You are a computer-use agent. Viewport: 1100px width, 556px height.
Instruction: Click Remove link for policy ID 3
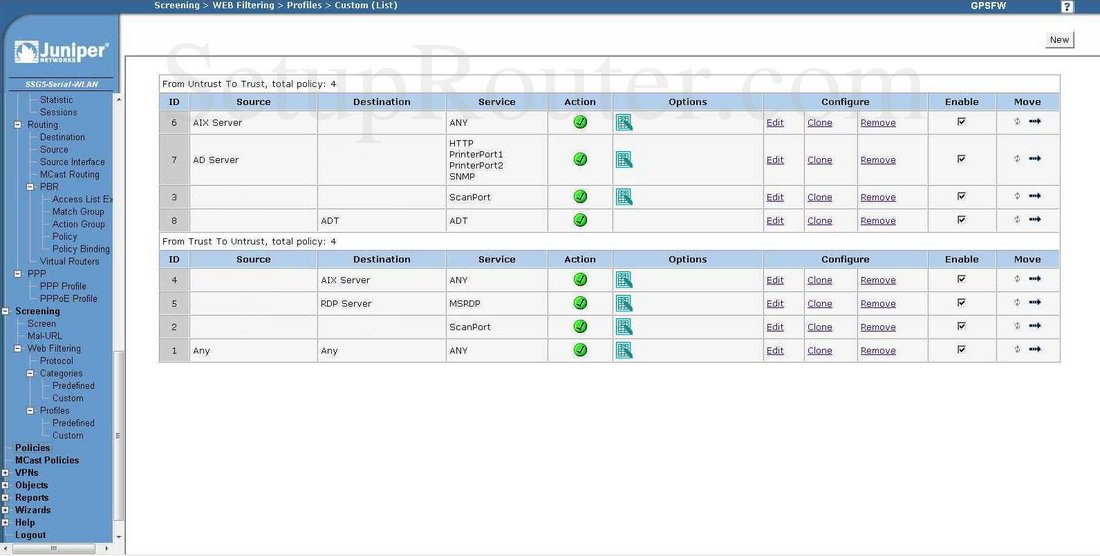[878, 197]
